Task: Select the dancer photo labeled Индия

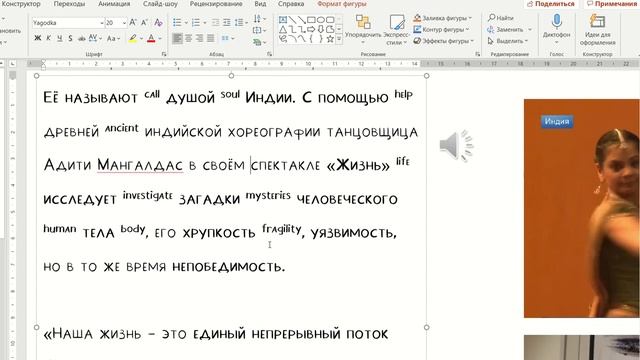Action: [x=582, y=208]
